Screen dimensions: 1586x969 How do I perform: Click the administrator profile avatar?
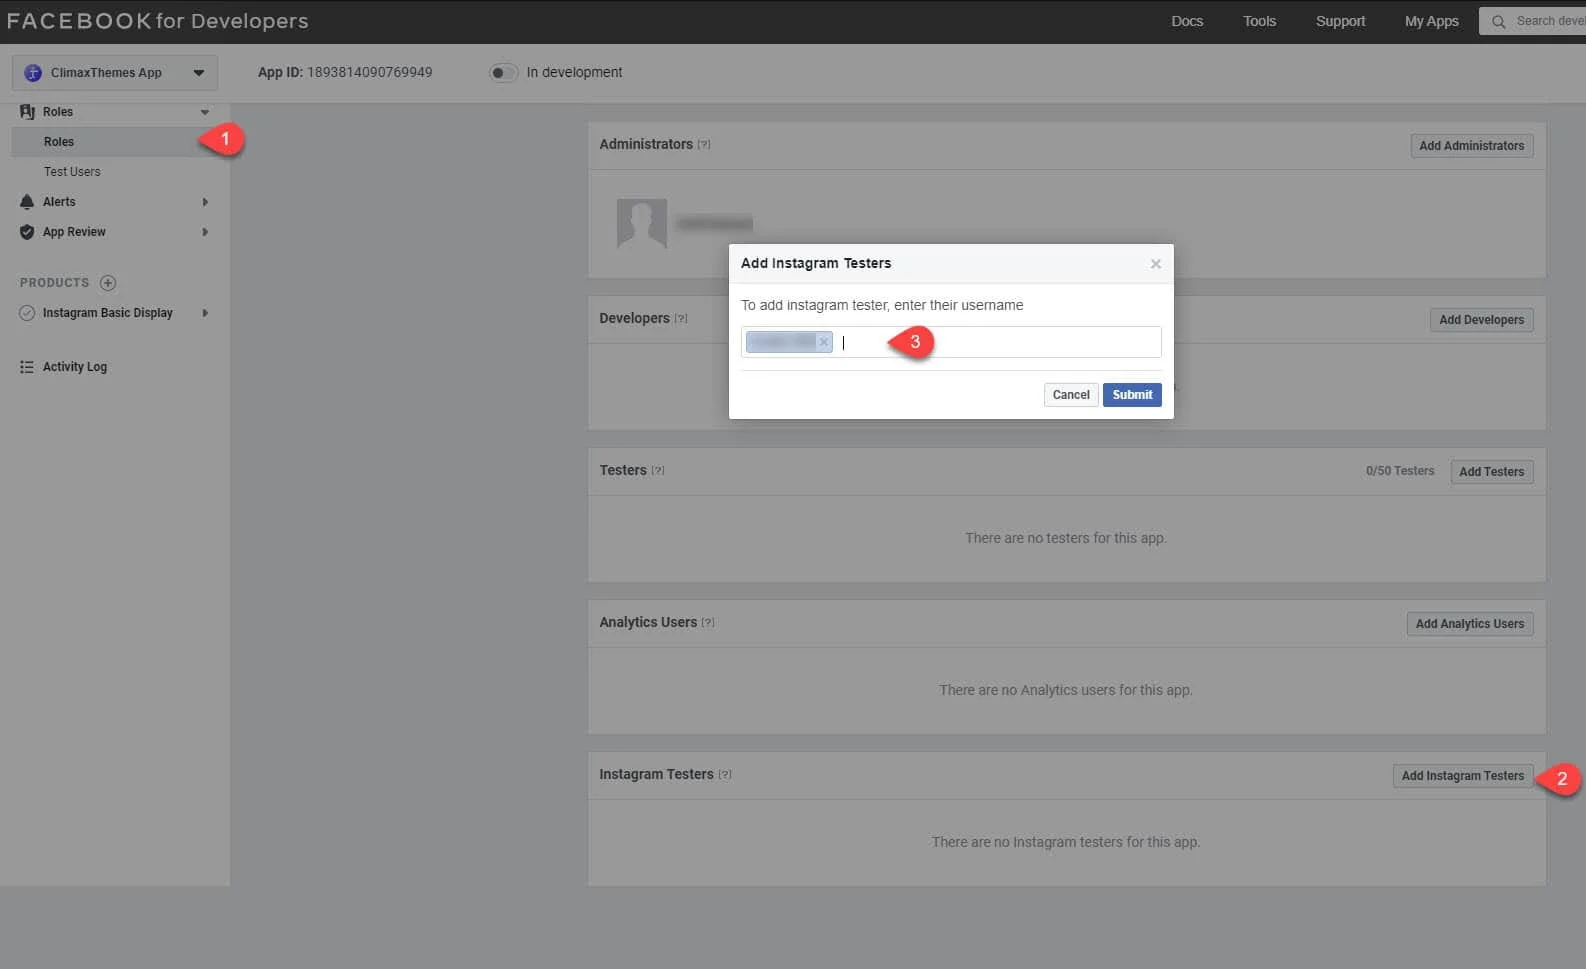point(642,223)
